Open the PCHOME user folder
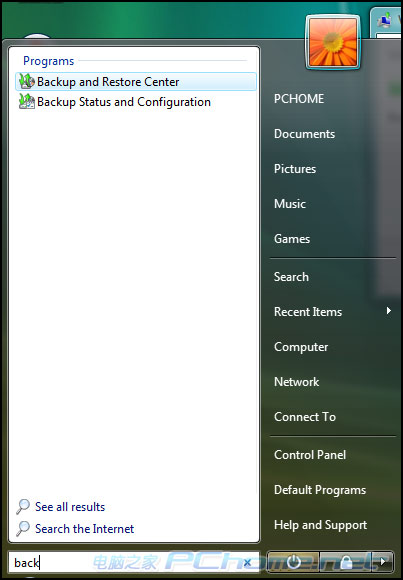 click(299, 99)
